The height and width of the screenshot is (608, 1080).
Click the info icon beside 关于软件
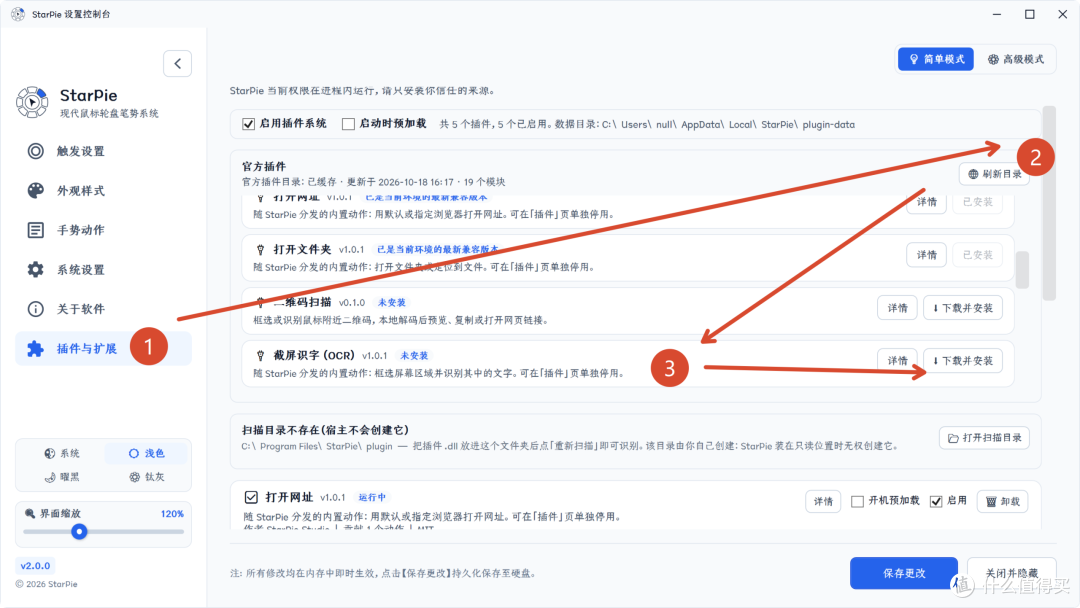(35, 309)
